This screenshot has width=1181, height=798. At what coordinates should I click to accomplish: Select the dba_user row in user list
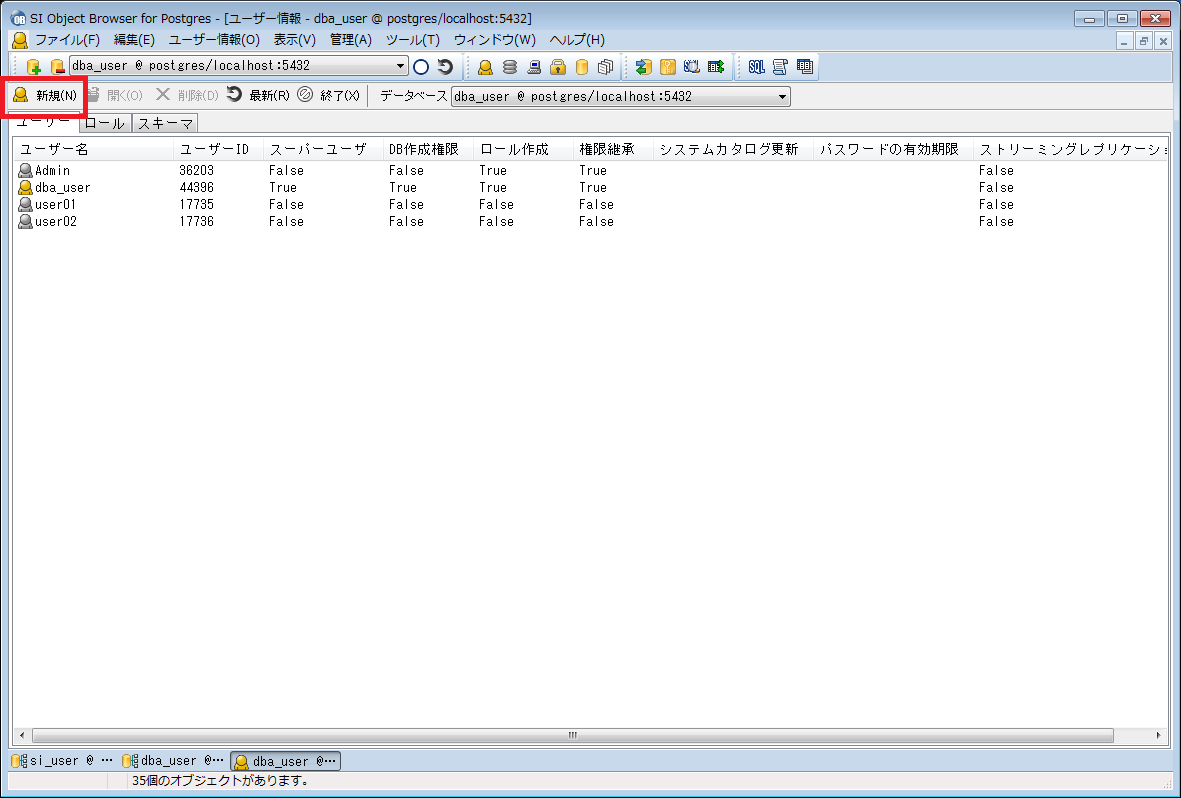pyautogui.click(x=62, y=188)
